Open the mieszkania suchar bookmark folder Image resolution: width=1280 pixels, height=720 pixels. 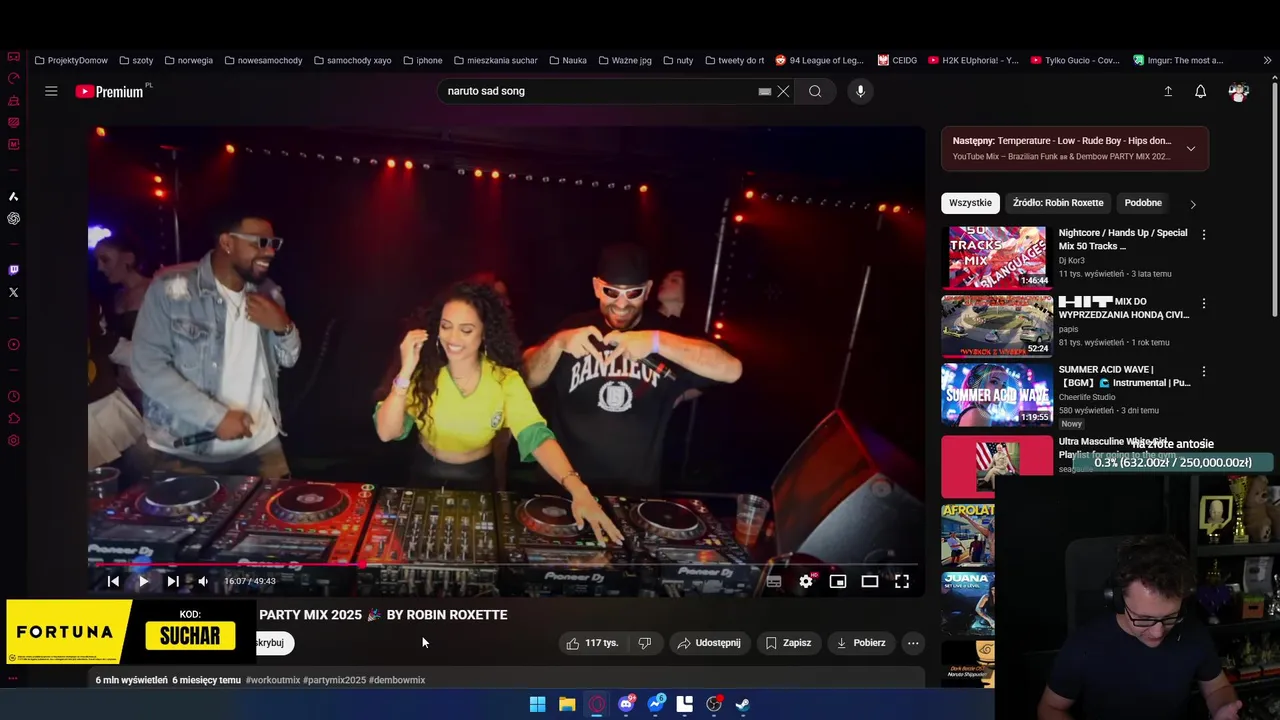(x=495, y=60)
